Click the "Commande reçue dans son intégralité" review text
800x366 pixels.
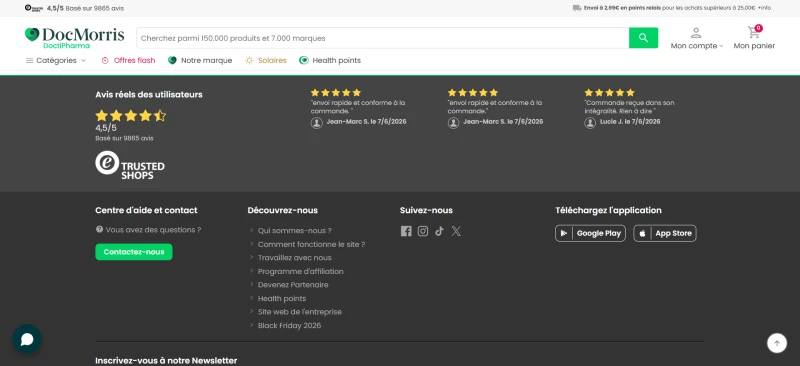coord(629,107)
